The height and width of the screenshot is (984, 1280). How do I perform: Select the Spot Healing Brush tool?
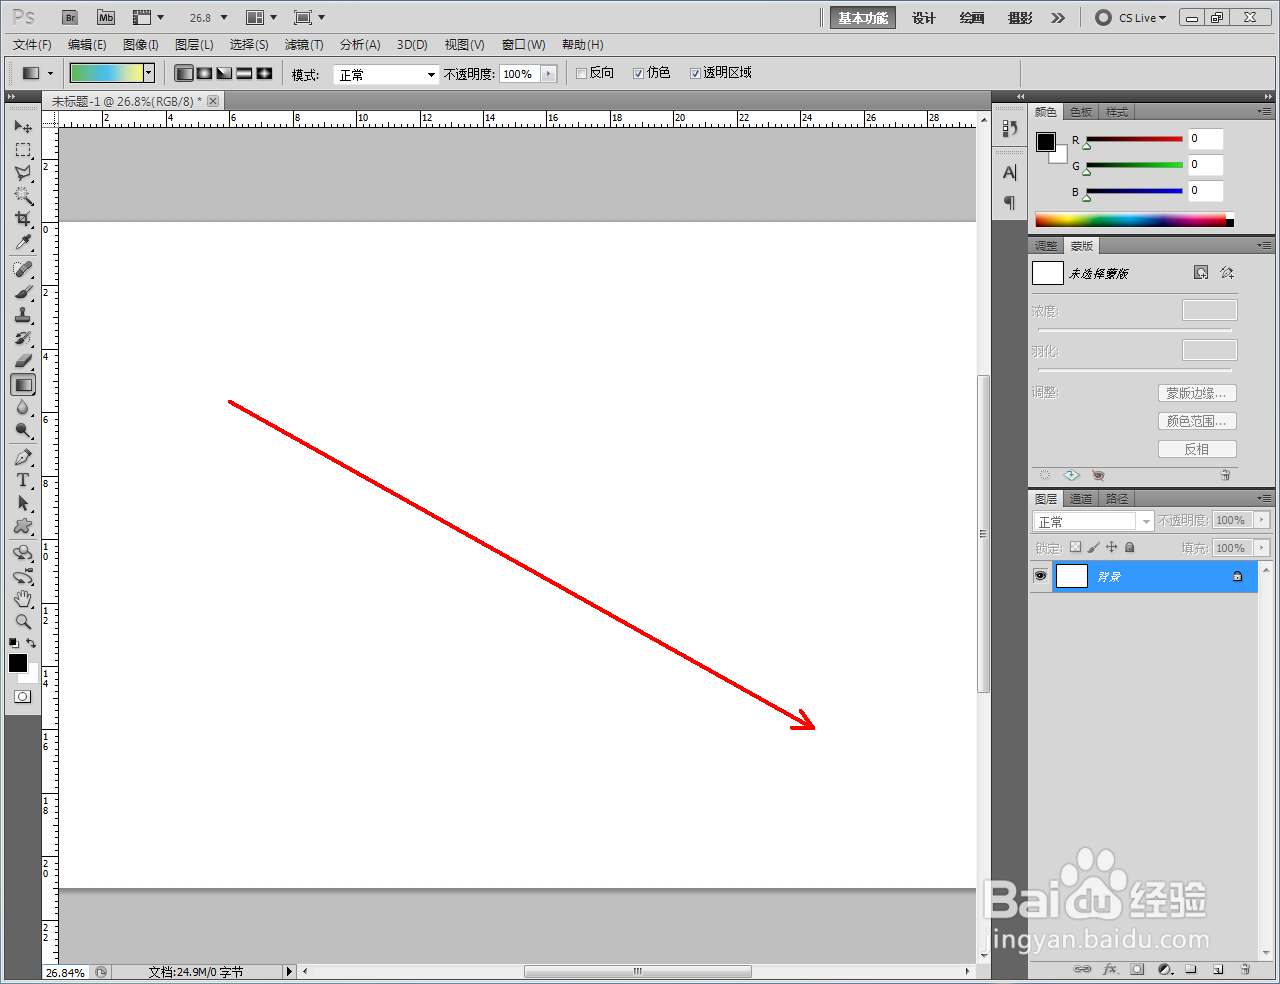23,269
